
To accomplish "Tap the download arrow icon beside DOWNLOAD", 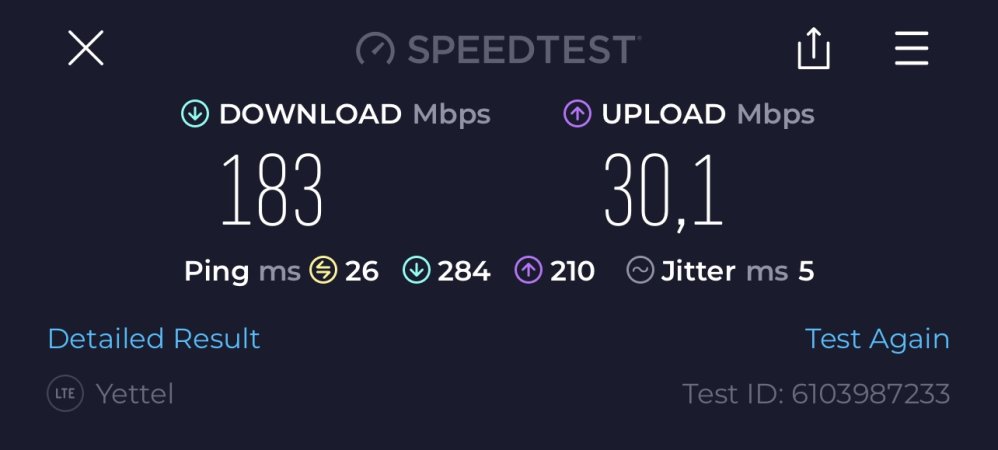I will pyautogui.click(x=195, y=114).
